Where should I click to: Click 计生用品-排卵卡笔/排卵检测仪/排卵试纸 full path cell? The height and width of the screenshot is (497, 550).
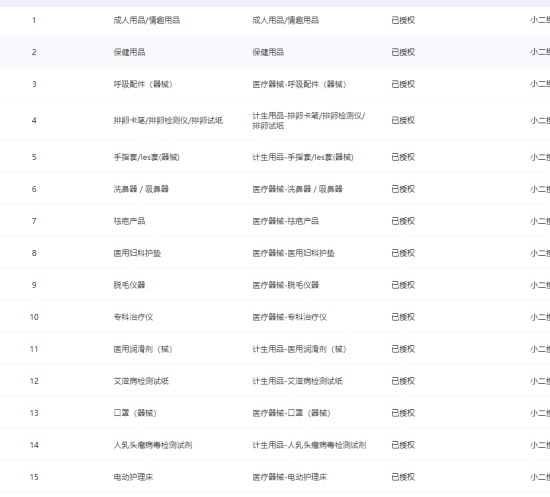(309, 120)
